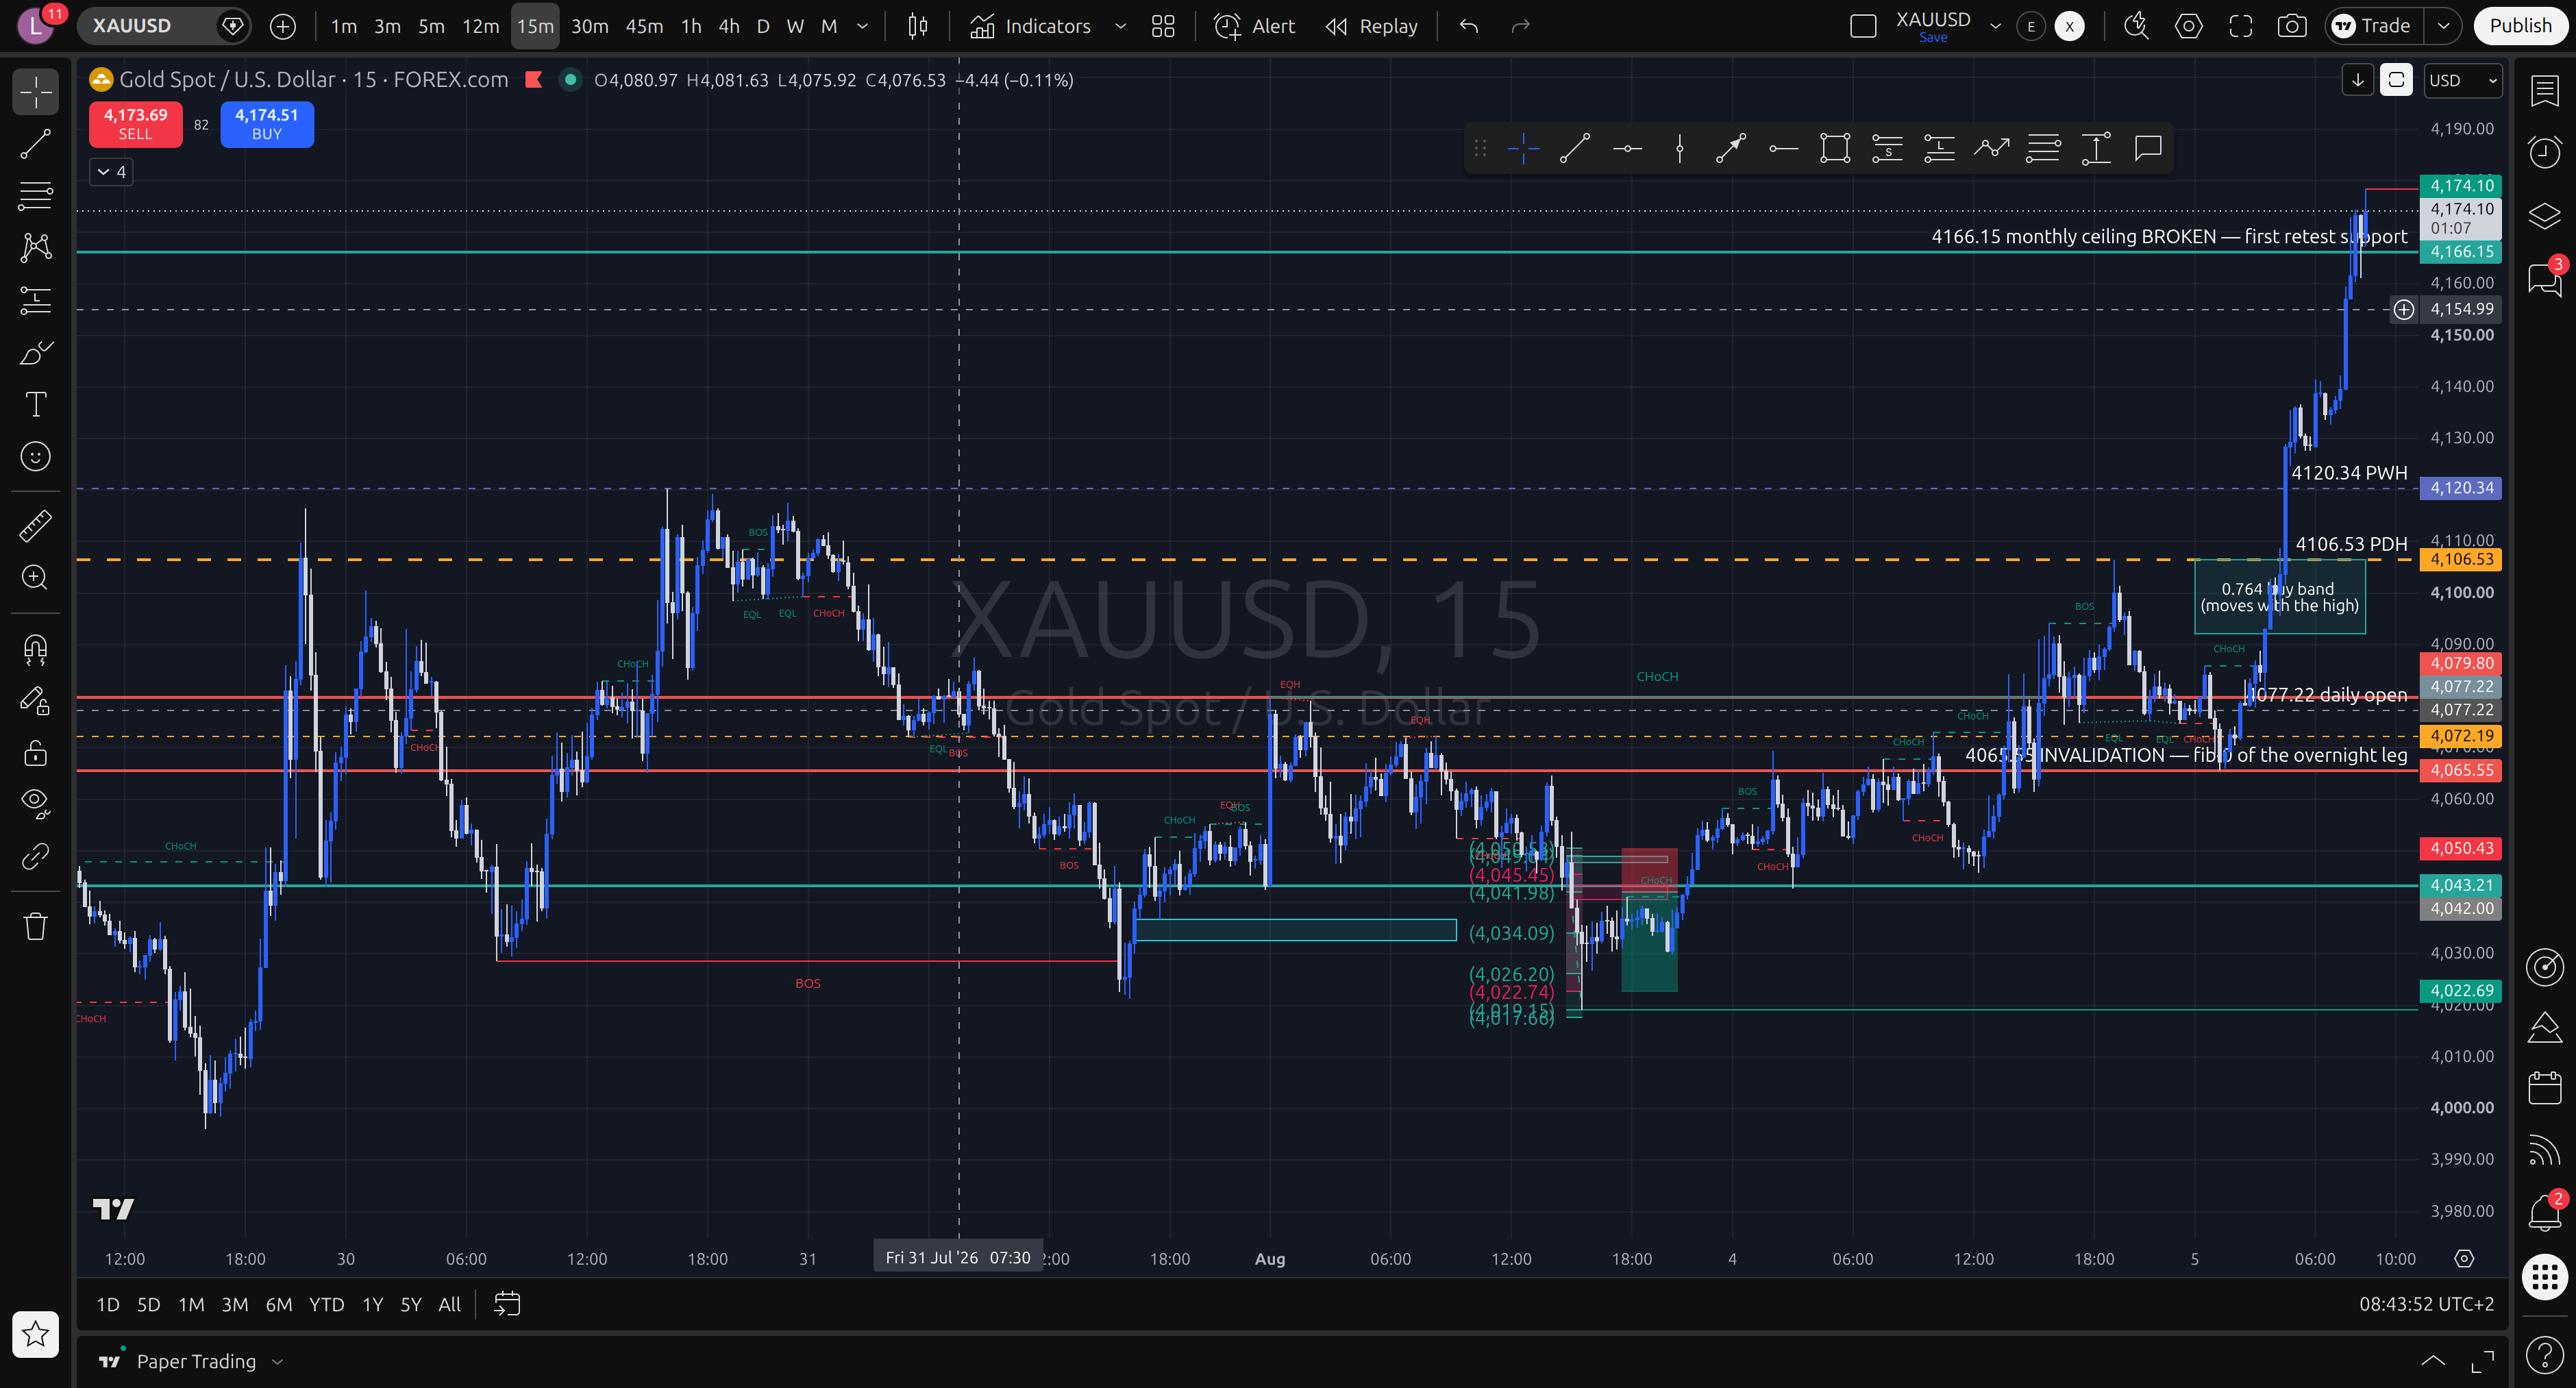Activate the zoom in tool
This screenshot has width=2576, height=1388.
(x=36, y=577)
